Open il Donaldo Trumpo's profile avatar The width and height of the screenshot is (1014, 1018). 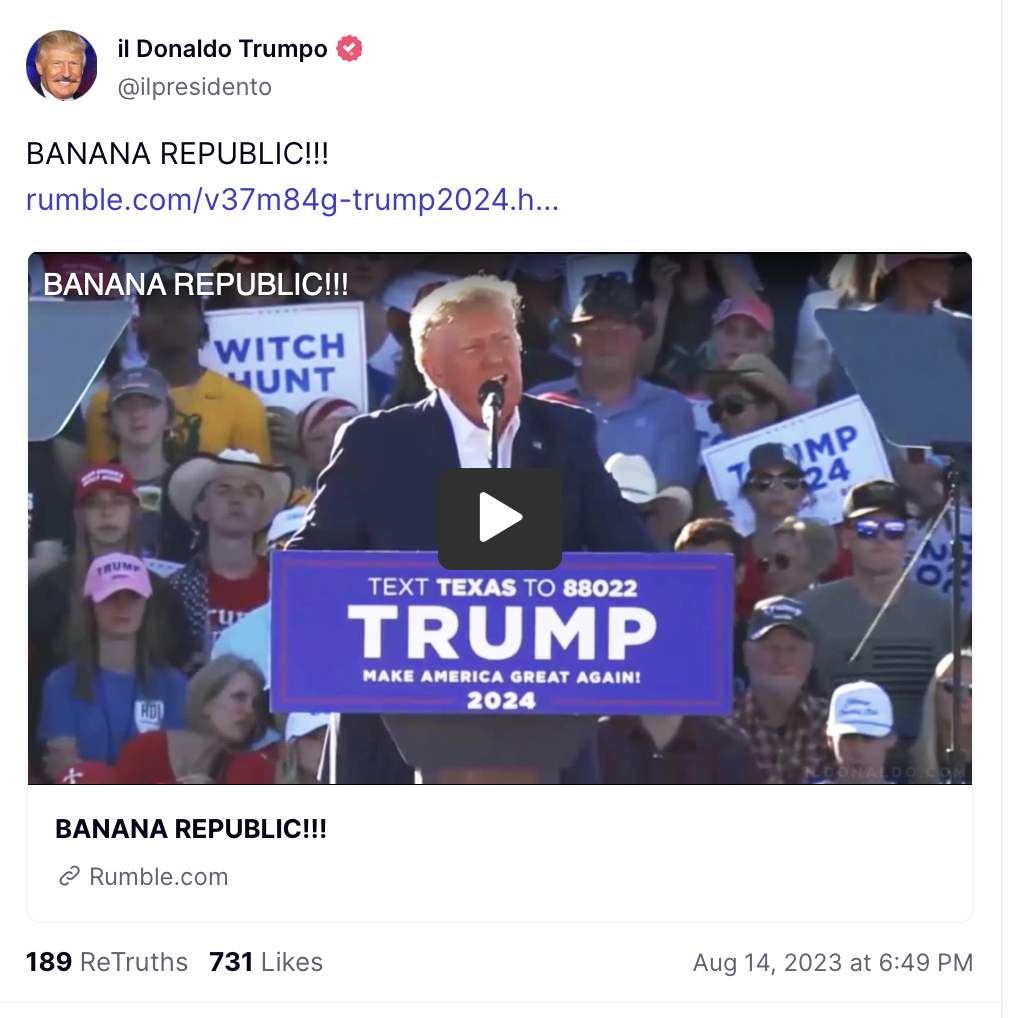(62, 65)
